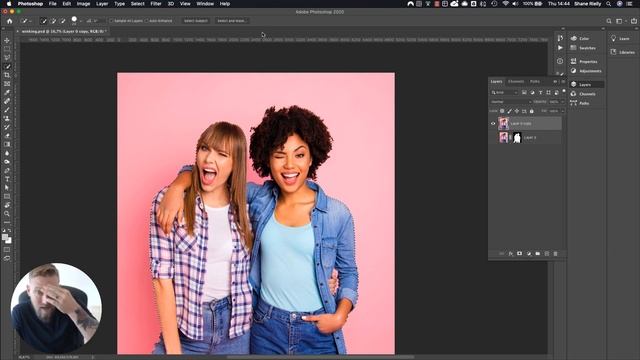Select the Crop tool
The height and width of the screenshot is (360, 640).
7,75
